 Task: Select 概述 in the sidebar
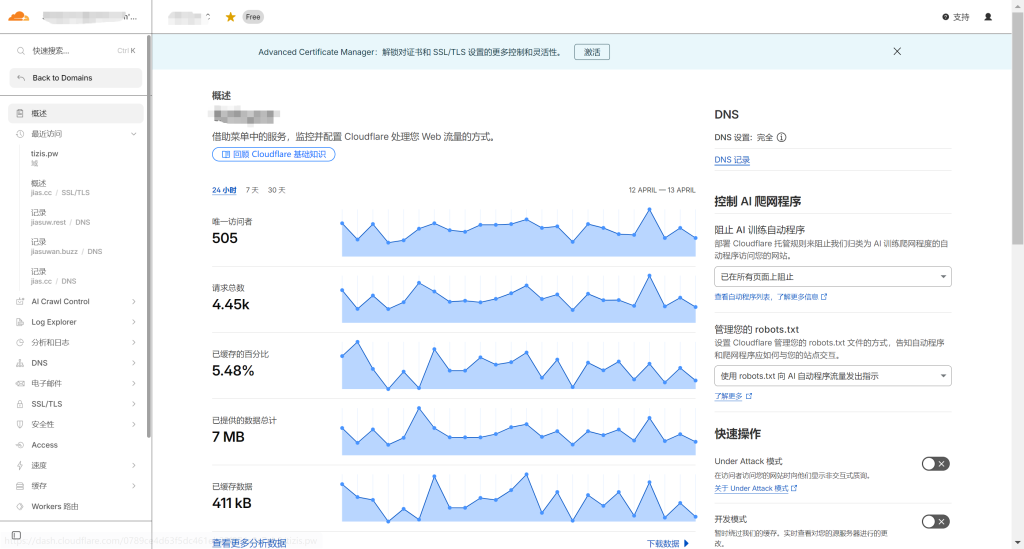(x=76, y=113)
